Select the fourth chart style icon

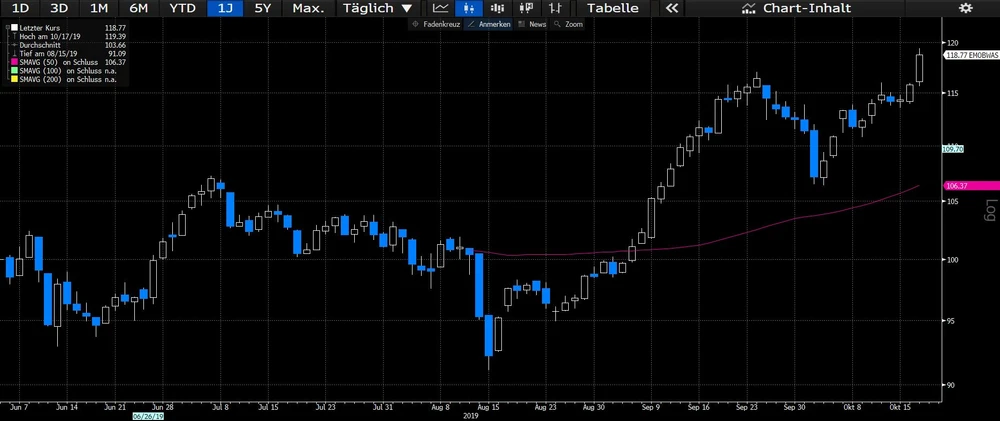[x=521, y=8]
